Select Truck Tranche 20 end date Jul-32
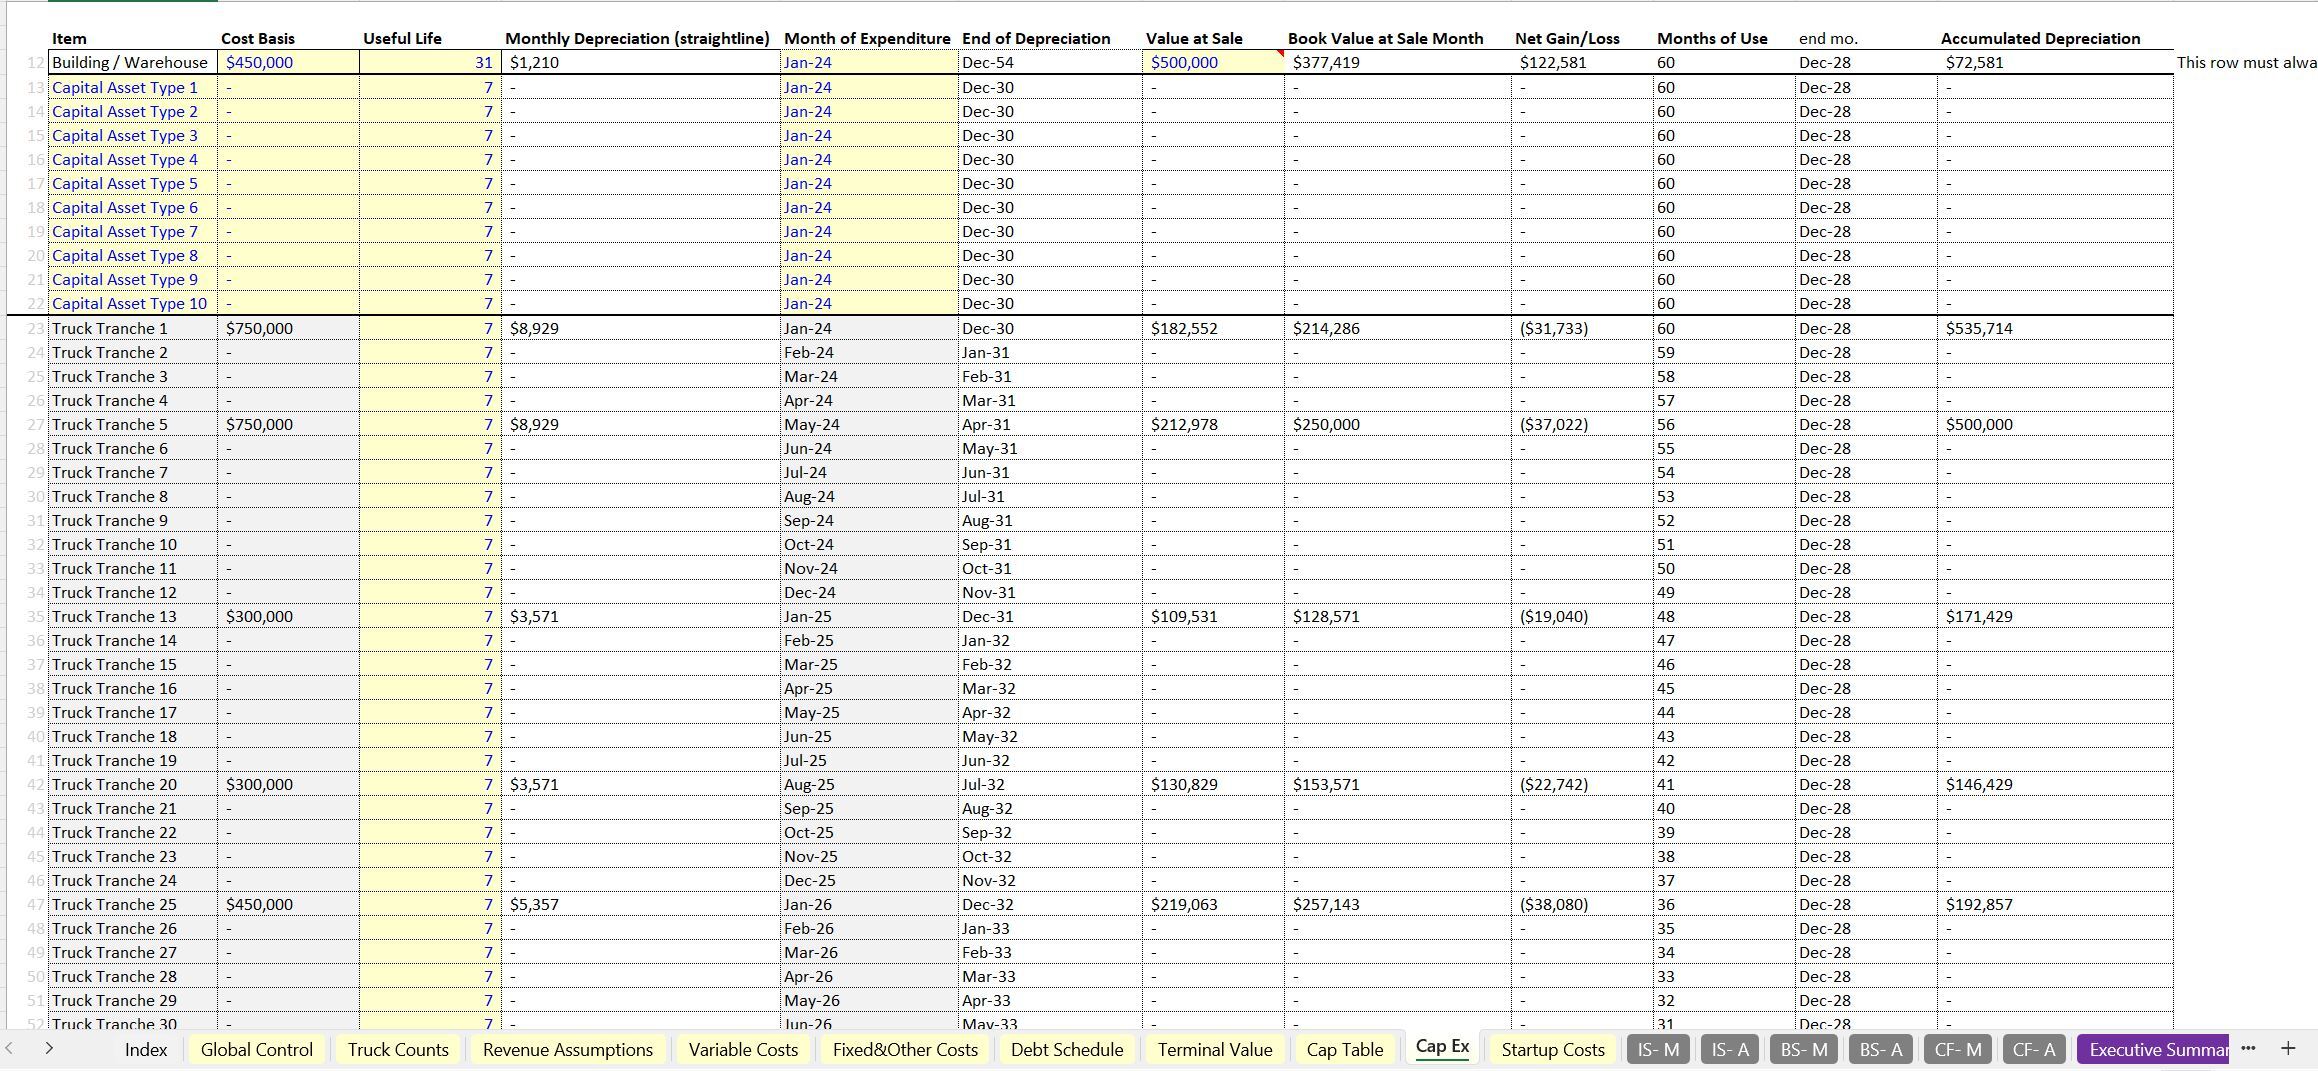 (x=1050, y=784)
